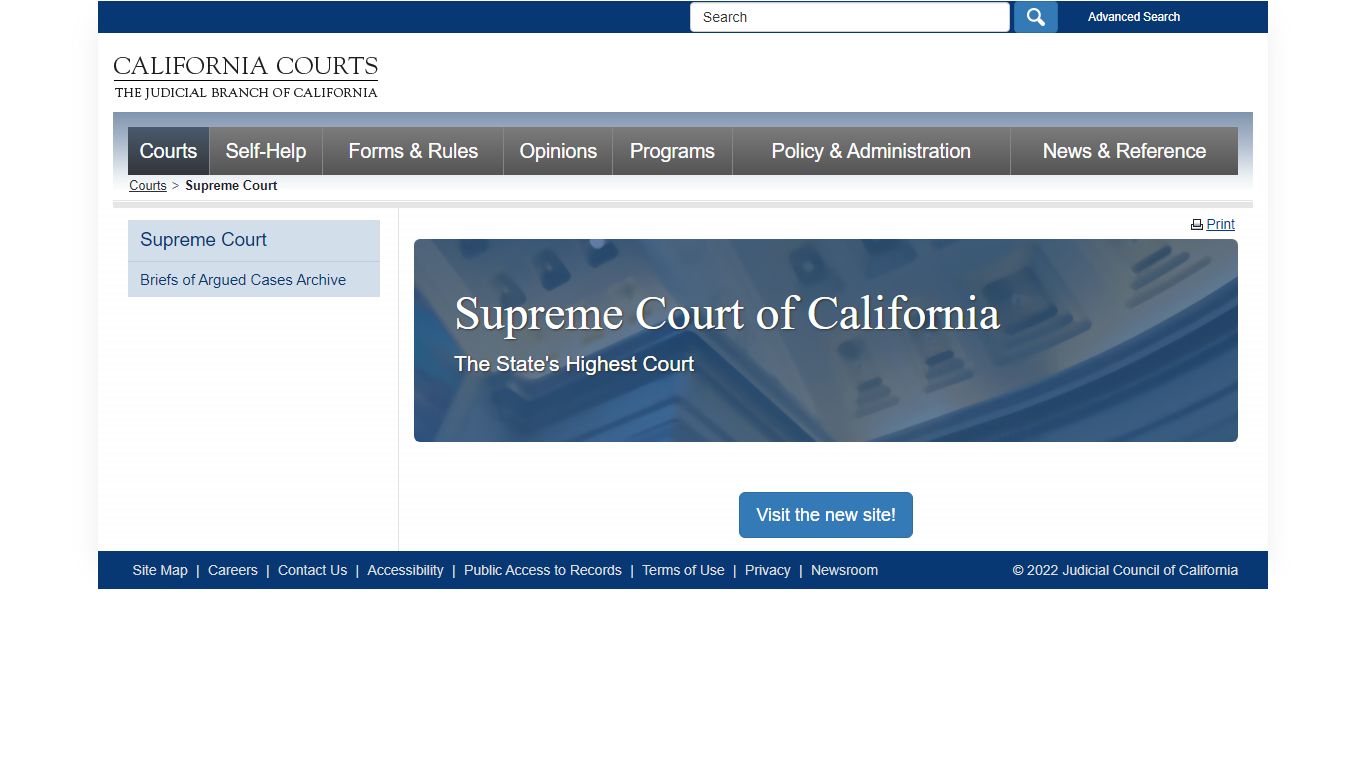Click the Print link
1366x768 pixels.
pos(1220,225)
